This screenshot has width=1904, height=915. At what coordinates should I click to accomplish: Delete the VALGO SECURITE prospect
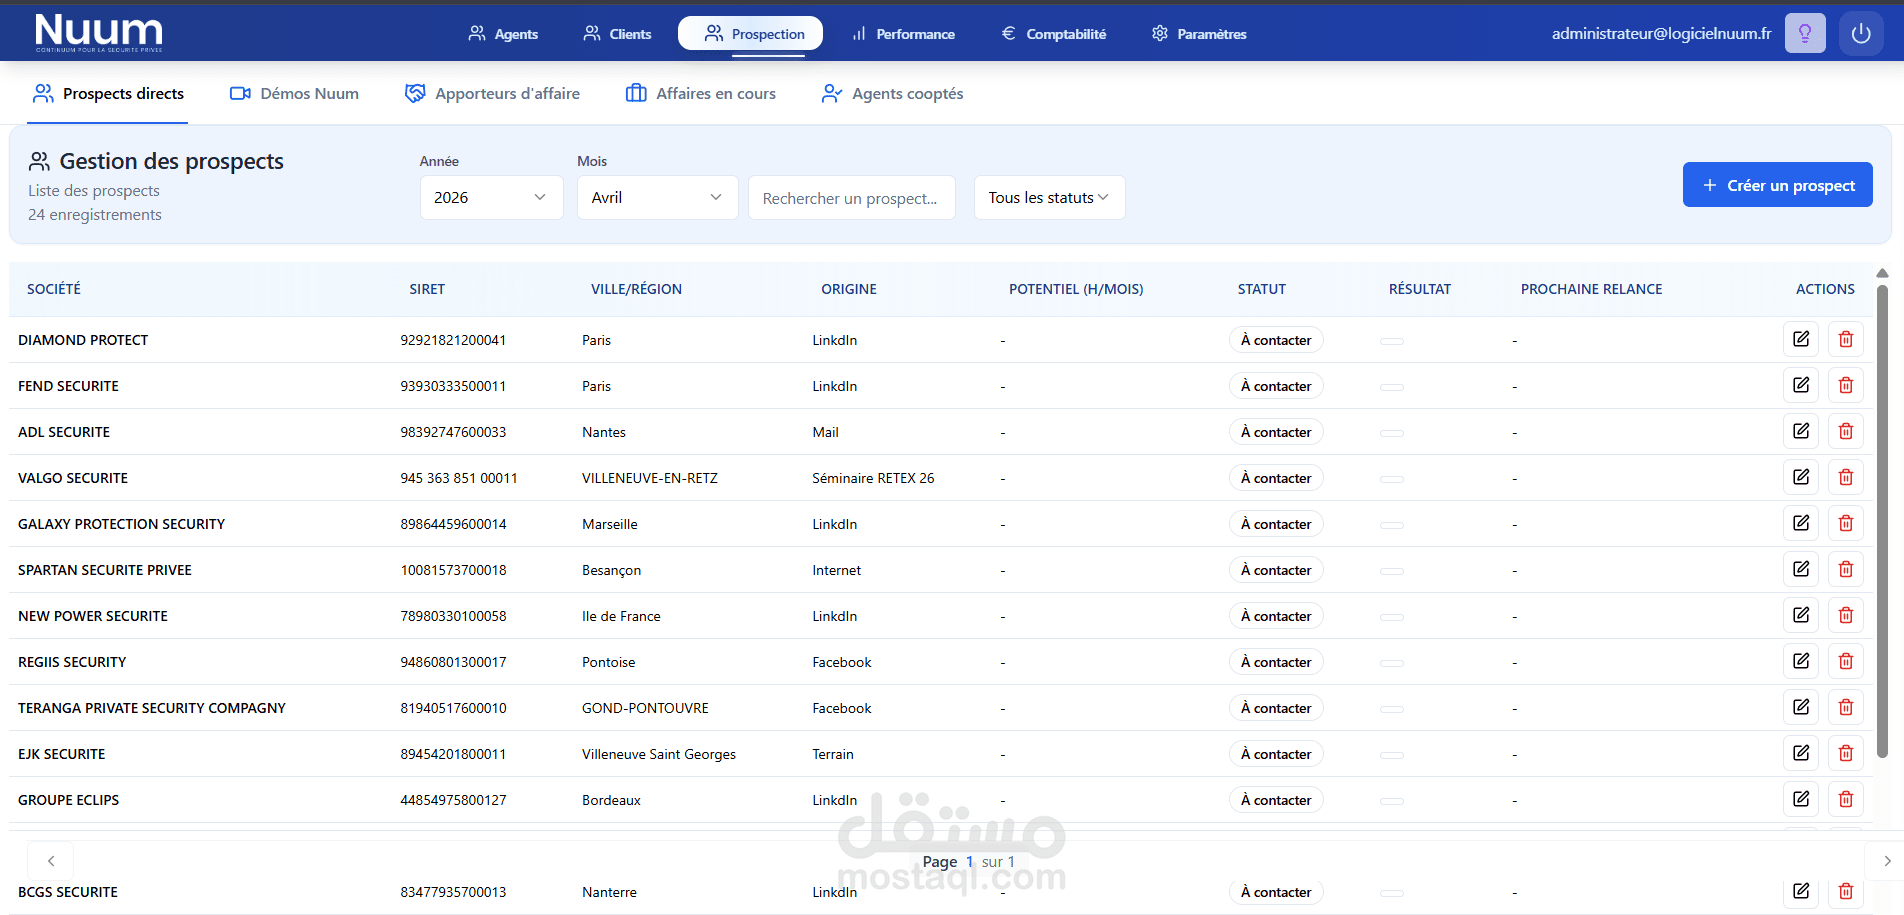1846,477
